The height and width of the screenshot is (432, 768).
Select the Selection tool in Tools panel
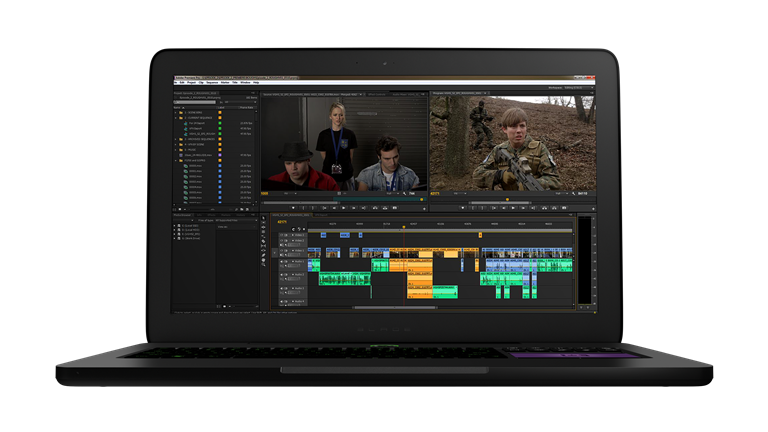pos(264,217)
